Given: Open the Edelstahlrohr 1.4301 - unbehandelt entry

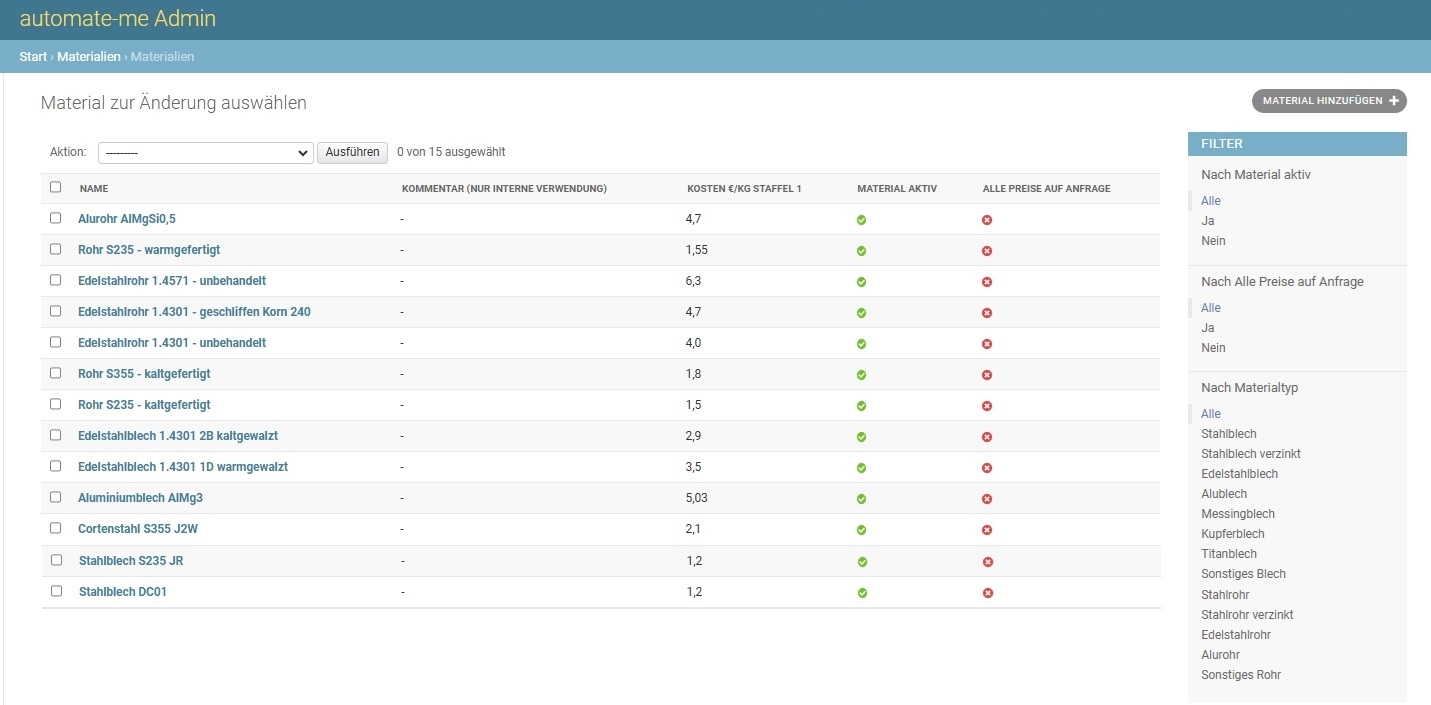Looking at the screenshot, I should [x=172, y=343].
